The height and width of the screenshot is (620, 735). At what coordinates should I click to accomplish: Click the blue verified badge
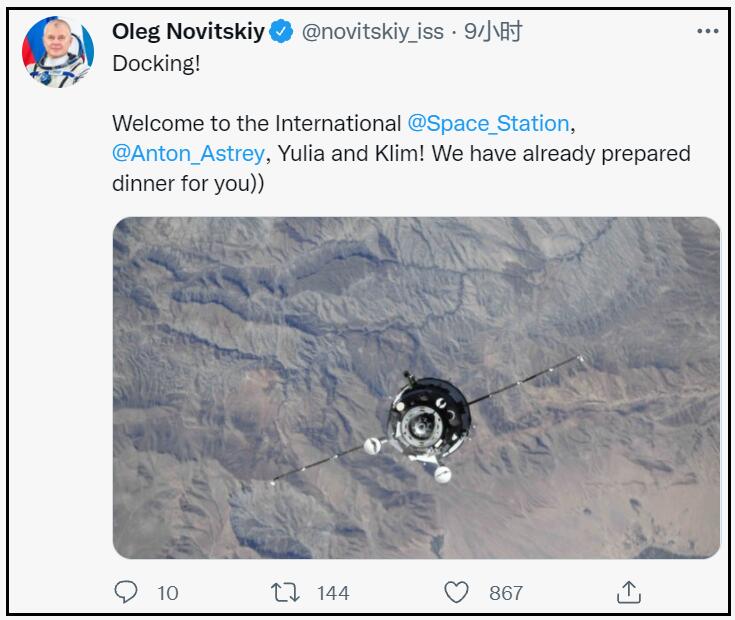tap(281, 32)
